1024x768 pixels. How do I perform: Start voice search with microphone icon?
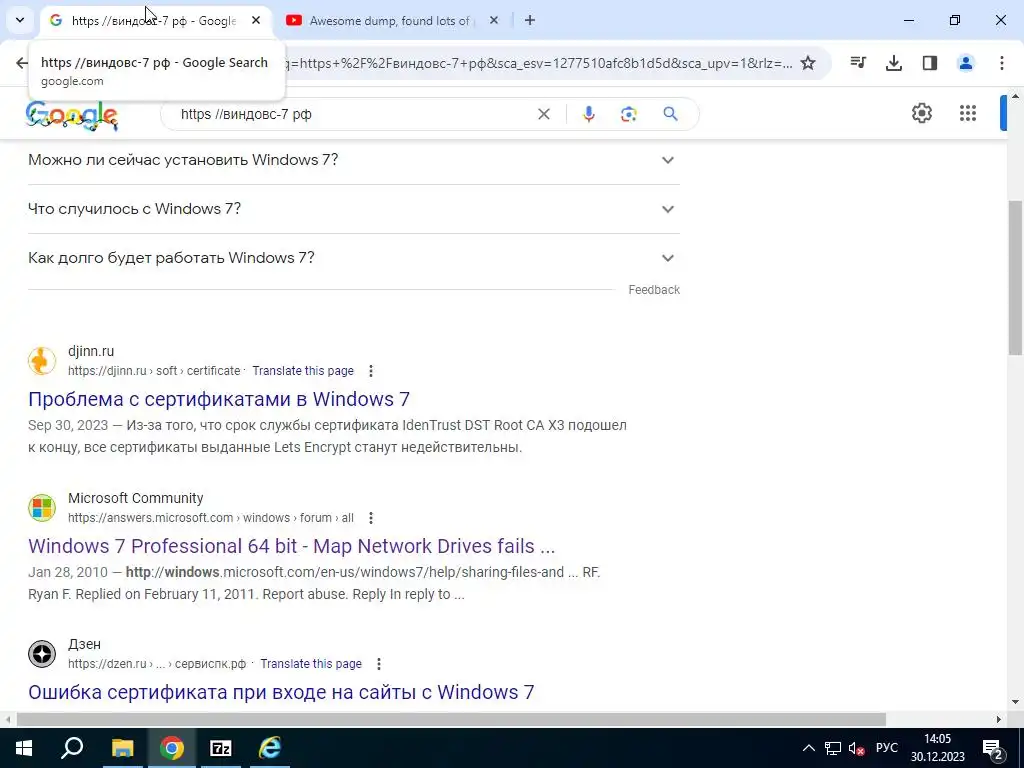tap(588, 114)
